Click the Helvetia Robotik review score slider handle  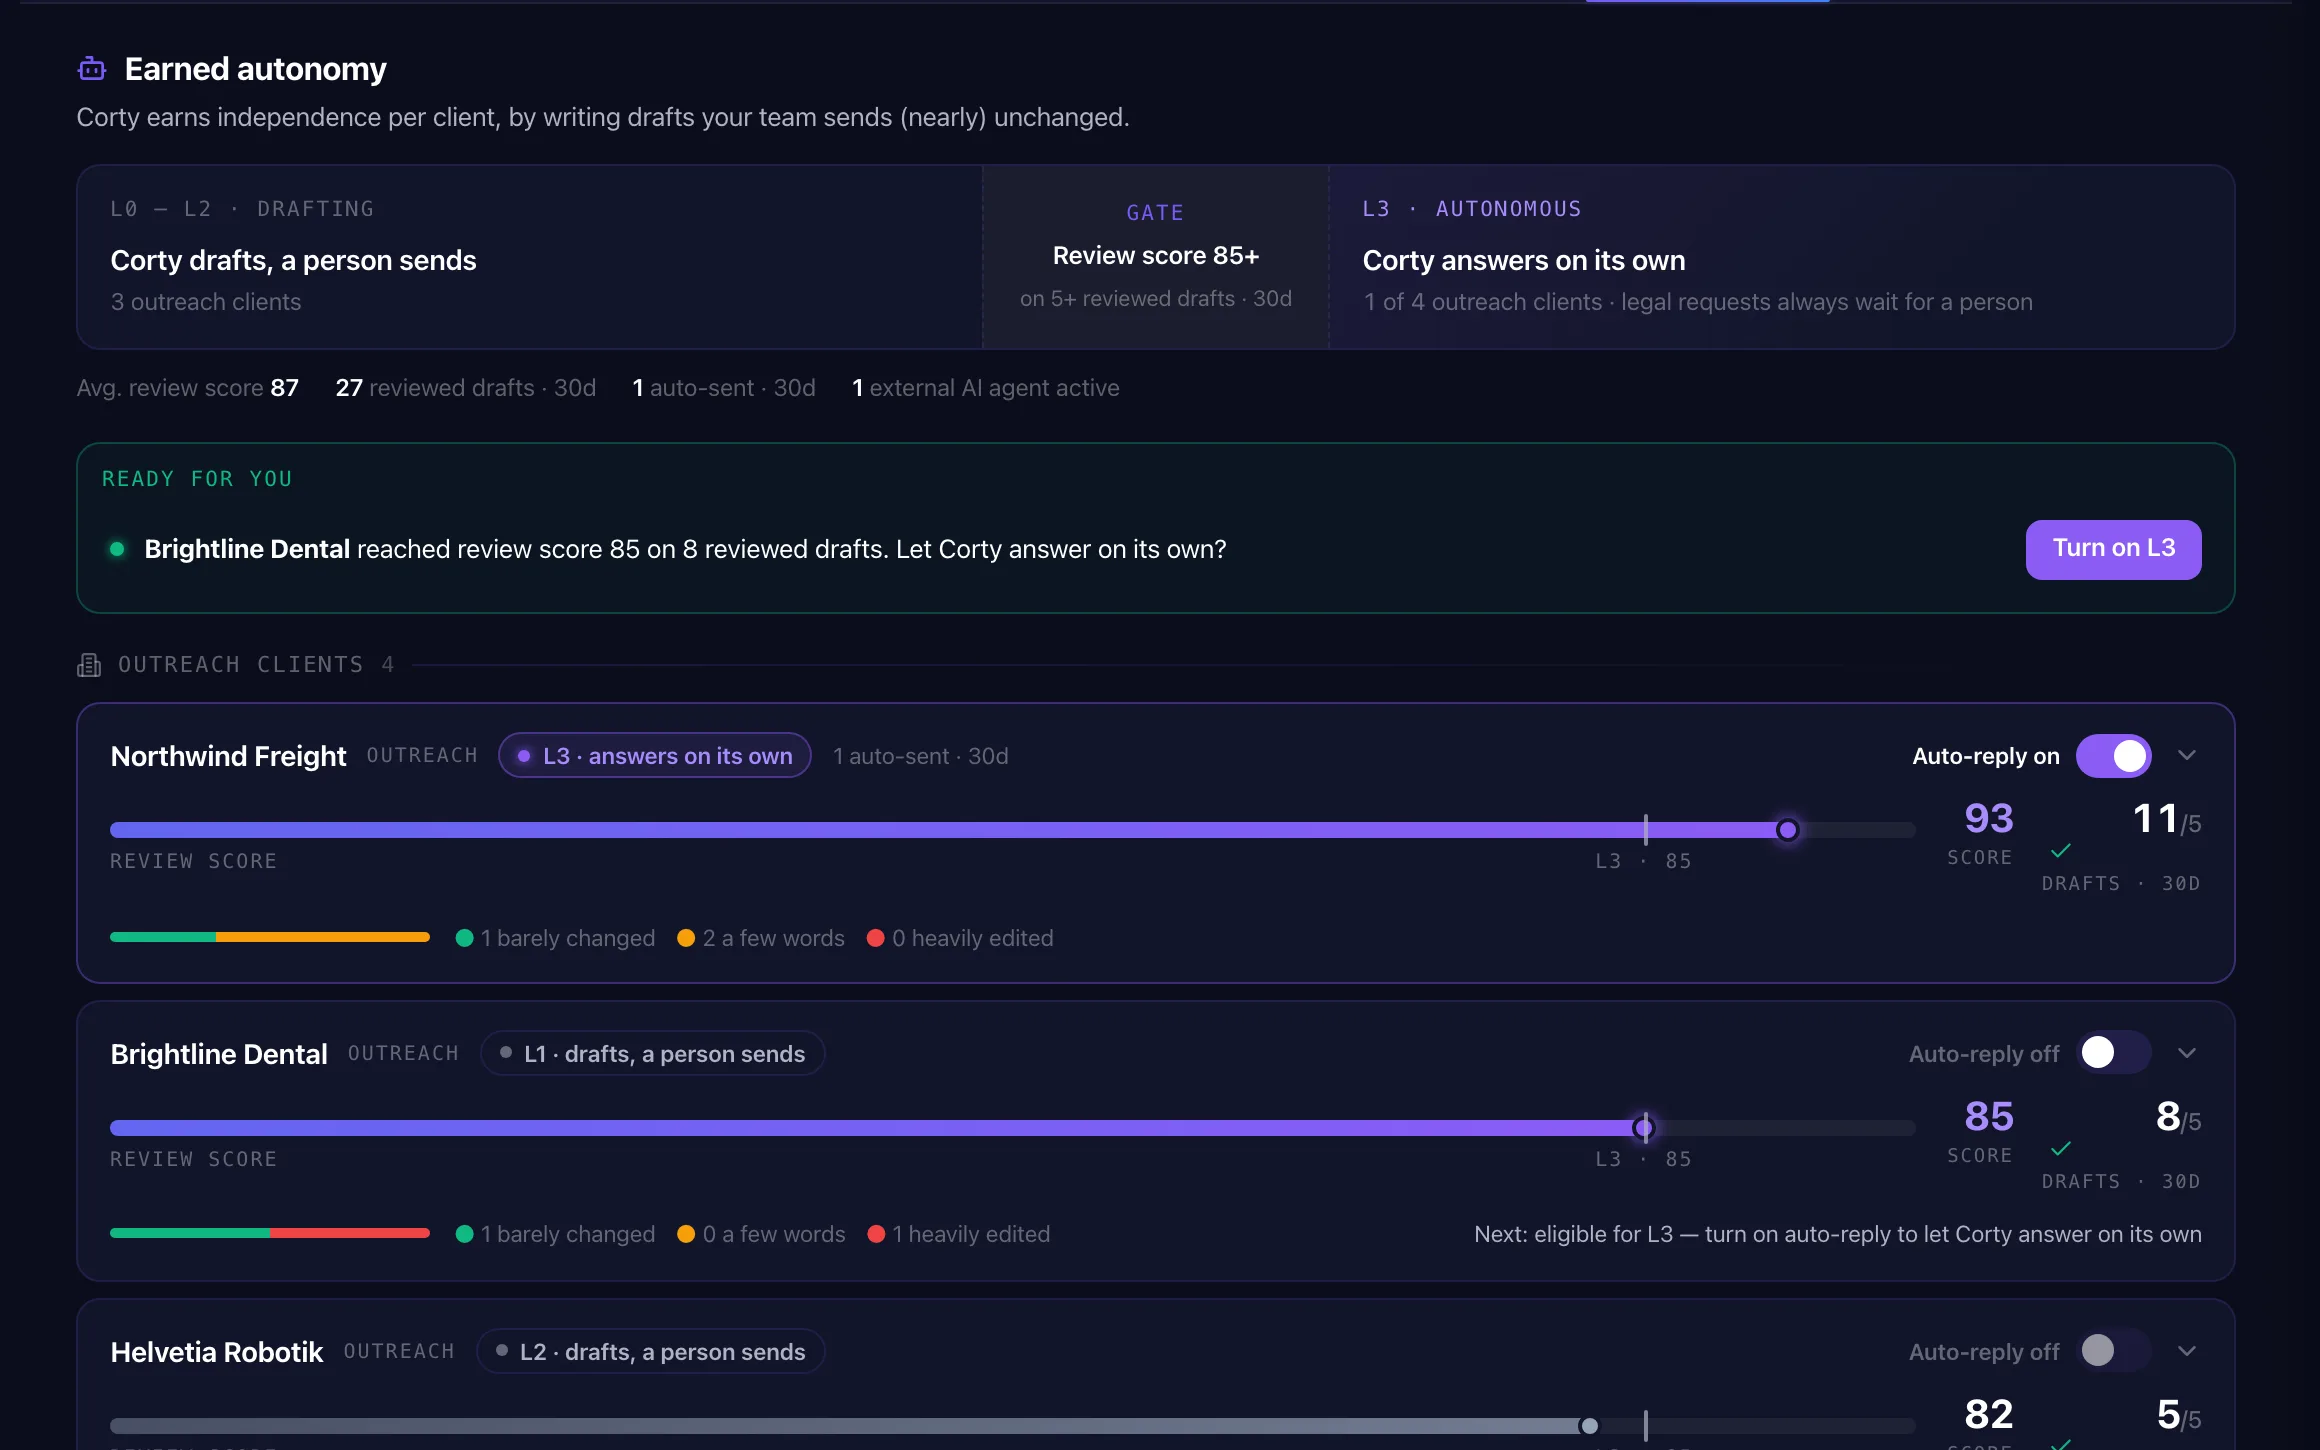pyautogui.click(x=1589, y=1426)
